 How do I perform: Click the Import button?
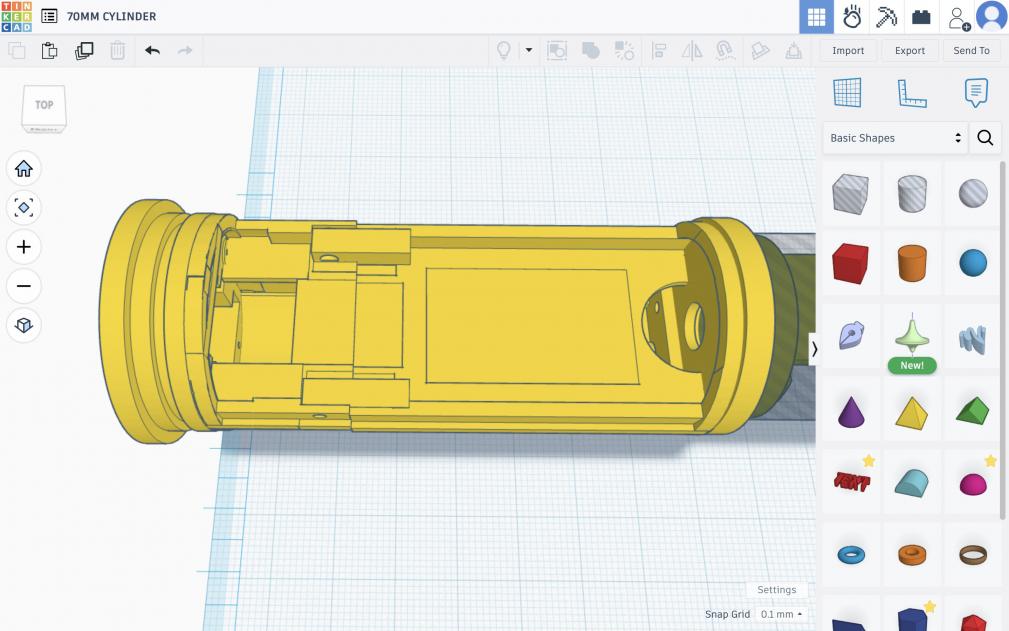point(848,50)
